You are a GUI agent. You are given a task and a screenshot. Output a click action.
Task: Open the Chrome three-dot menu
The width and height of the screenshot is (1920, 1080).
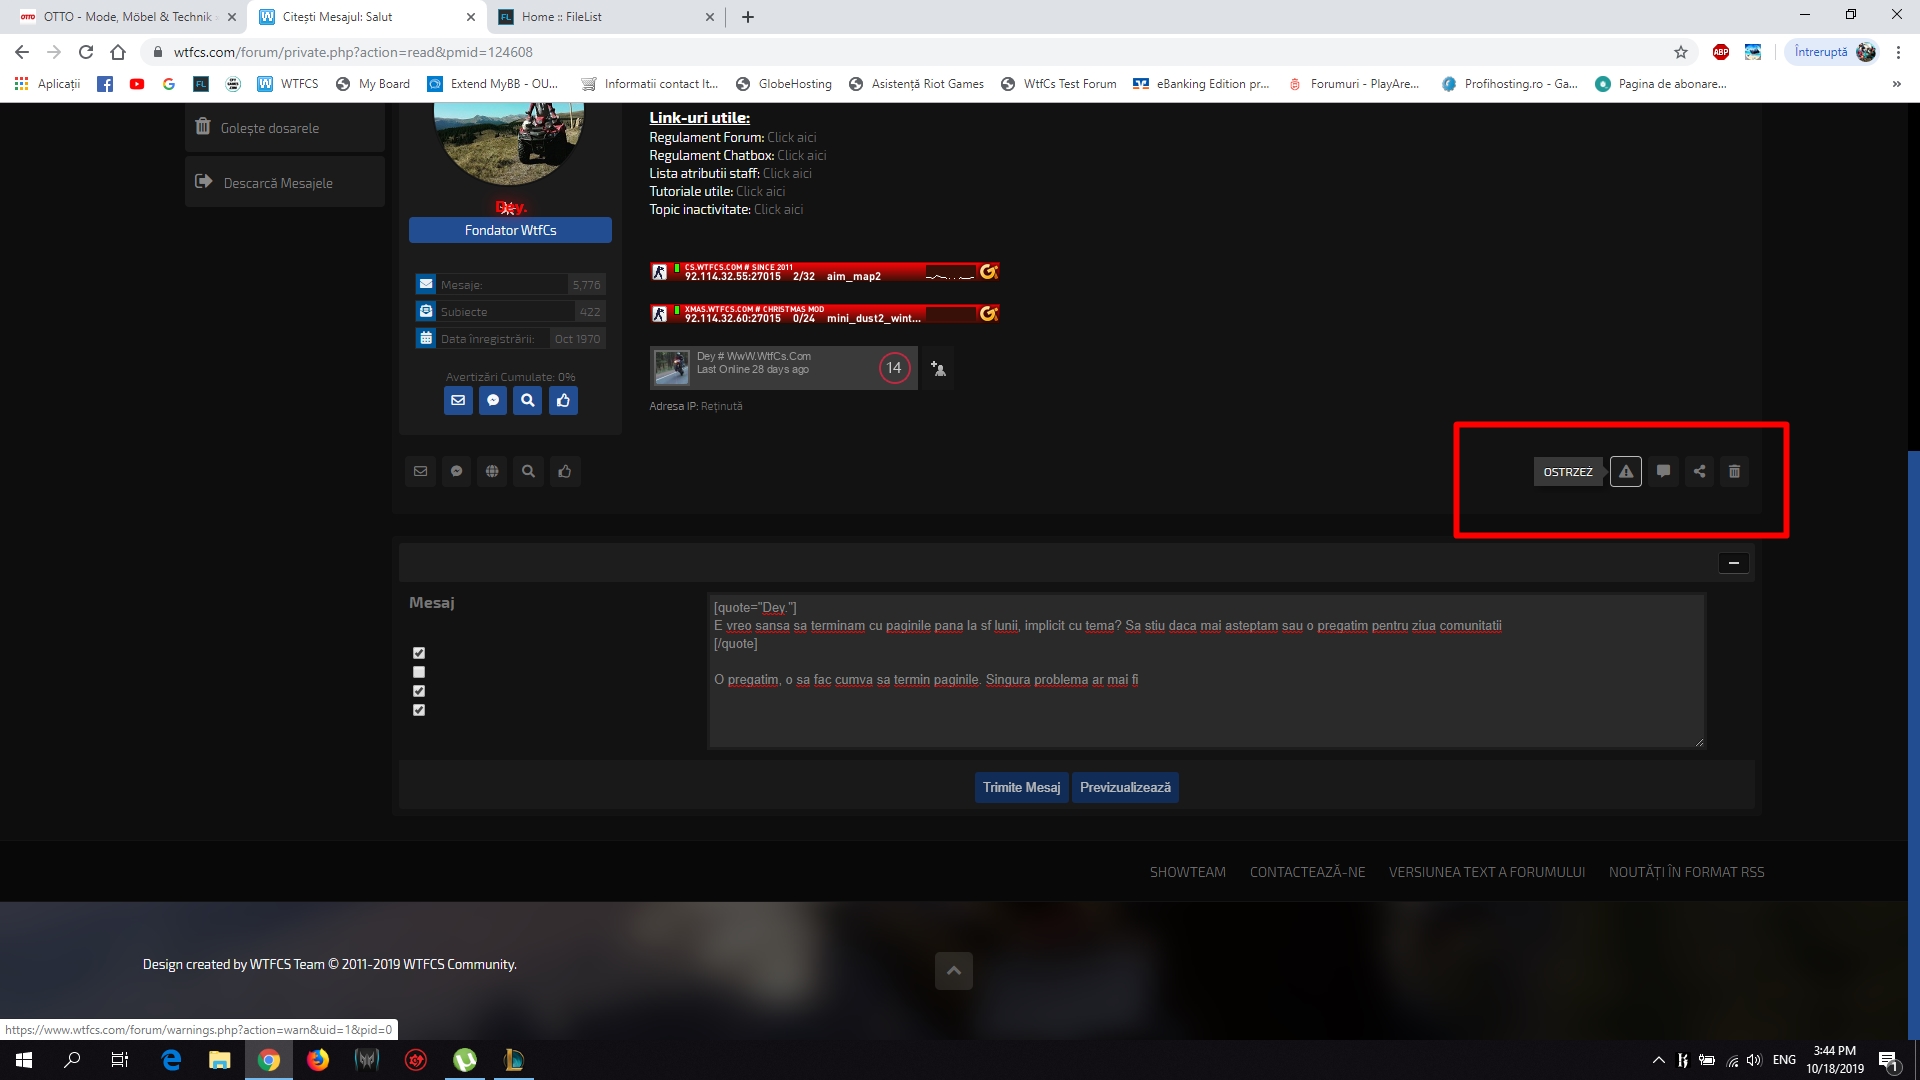pos(1898,52)
